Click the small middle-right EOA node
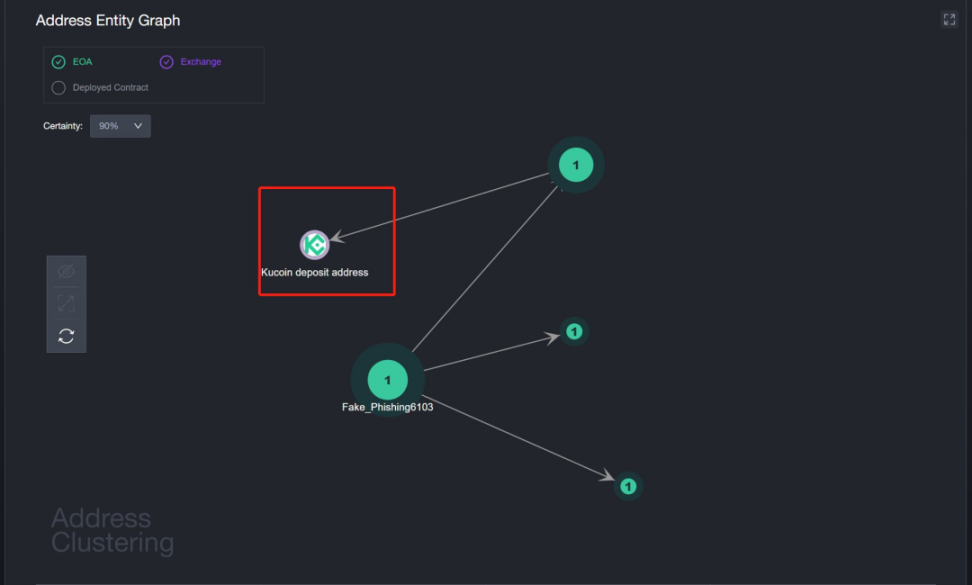 pyautogui.click(x=574, y=332)
